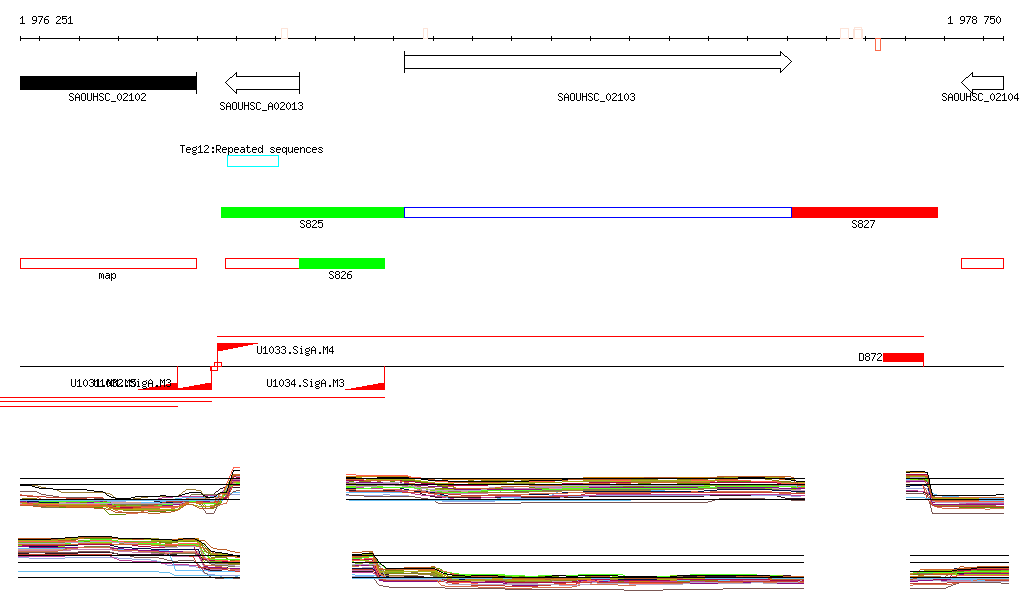Image resolution: width=1024 pixels, height=611 pixels.
Task: Click the 'U1033.SigA.M4' label
Action: click(x=295, y=351)
